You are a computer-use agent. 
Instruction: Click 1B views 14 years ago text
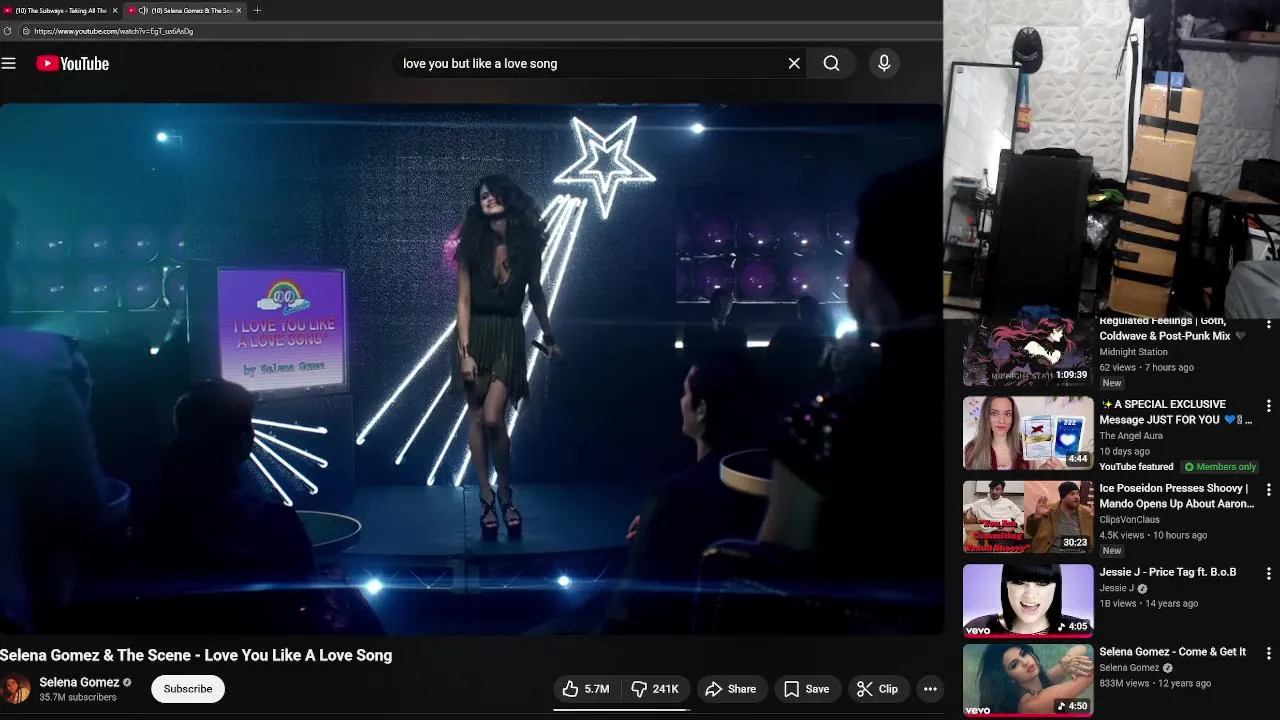pos(1149,604)
